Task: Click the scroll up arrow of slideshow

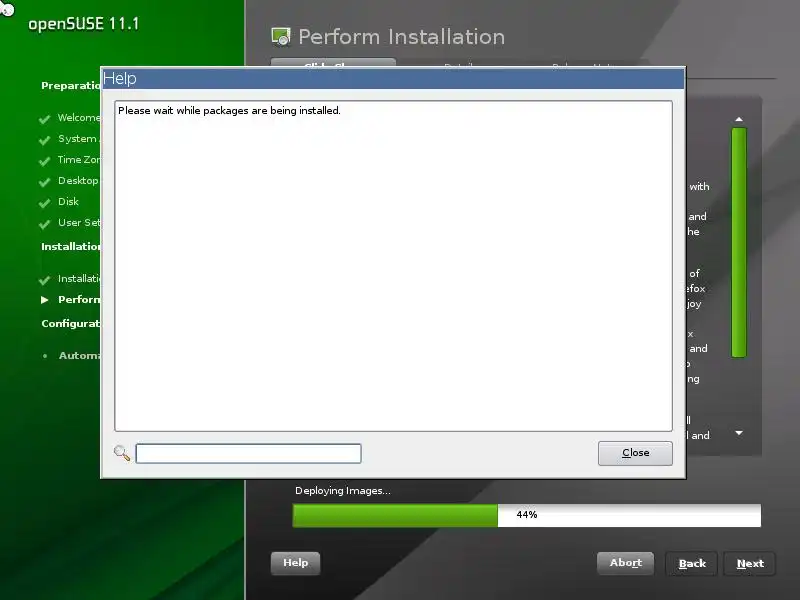Action: (x=739, y=119)
